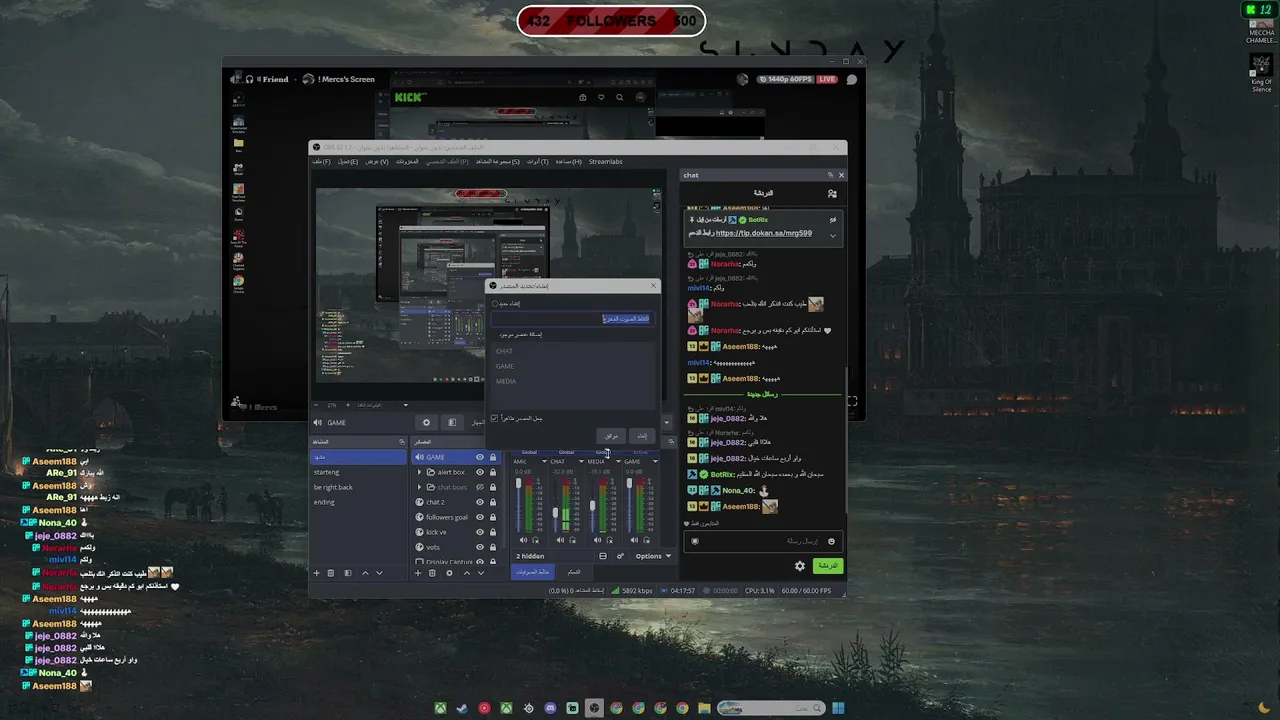1280x720 pixels.
Task: Click the green chat send button
Action: coord(827,566)
